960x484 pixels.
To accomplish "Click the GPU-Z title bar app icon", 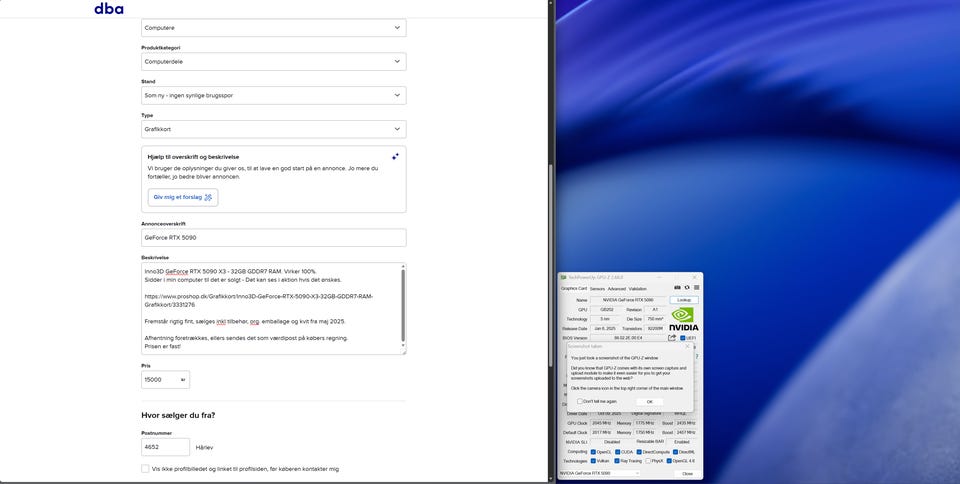I will tap(563, 277).
